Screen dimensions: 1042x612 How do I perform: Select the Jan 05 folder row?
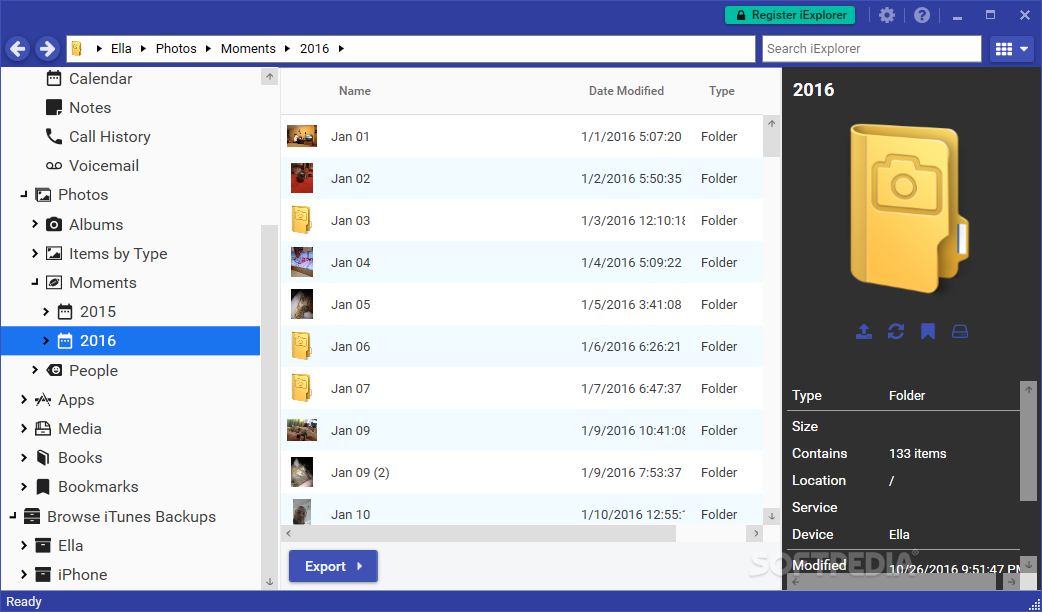tap(522, 304)
